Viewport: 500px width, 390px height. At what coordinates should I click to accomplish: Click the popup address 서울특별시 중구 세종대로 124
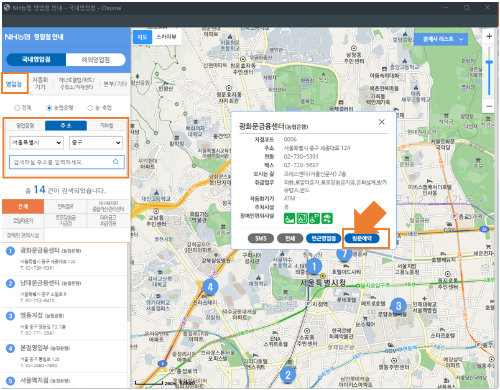pyautogui.click(x=317, y=148)
